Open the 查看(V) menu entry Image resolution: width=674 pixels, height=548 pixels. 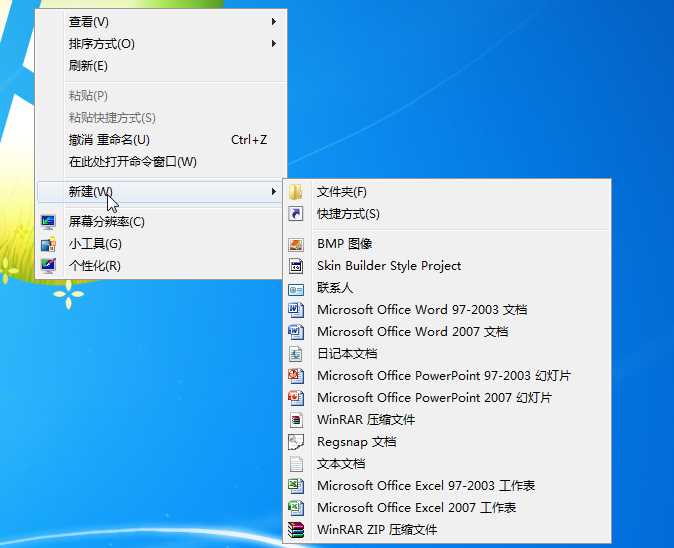click(x=161, y=21)
